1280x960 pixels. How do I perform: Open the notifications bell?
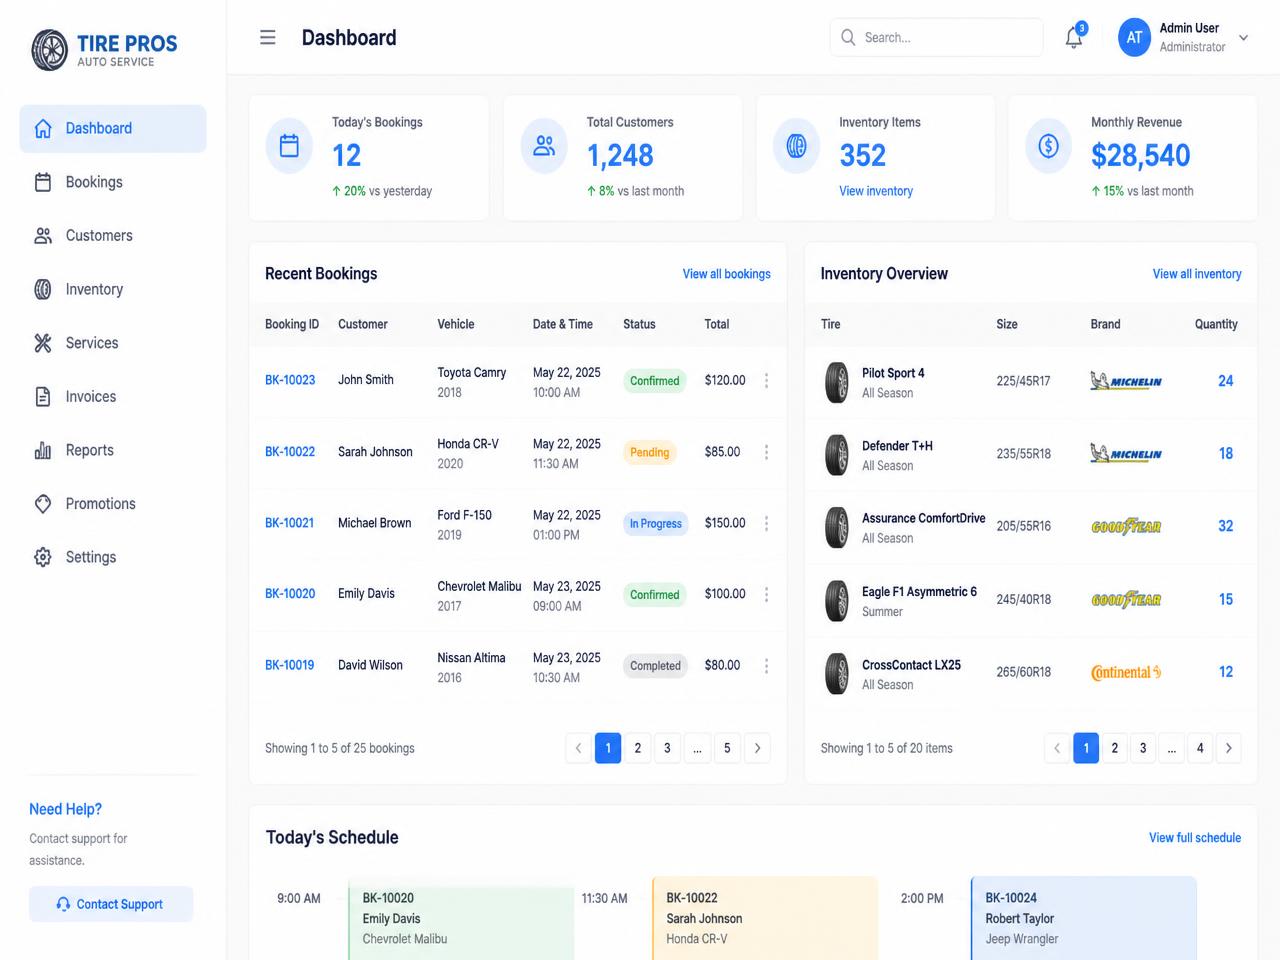(x=1074, y=37)
